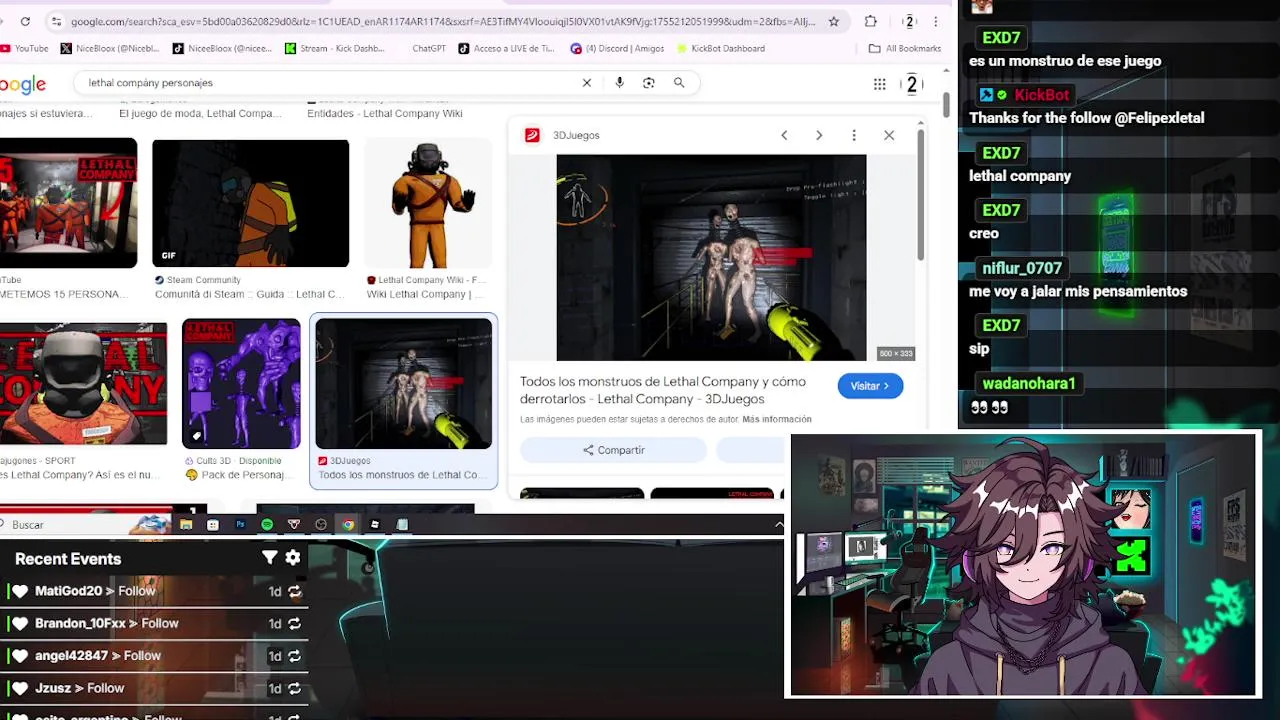Open the All Bookmarks folder
Screen dimensions: 1280x720
pyautogui.click(x=905, y=48)
